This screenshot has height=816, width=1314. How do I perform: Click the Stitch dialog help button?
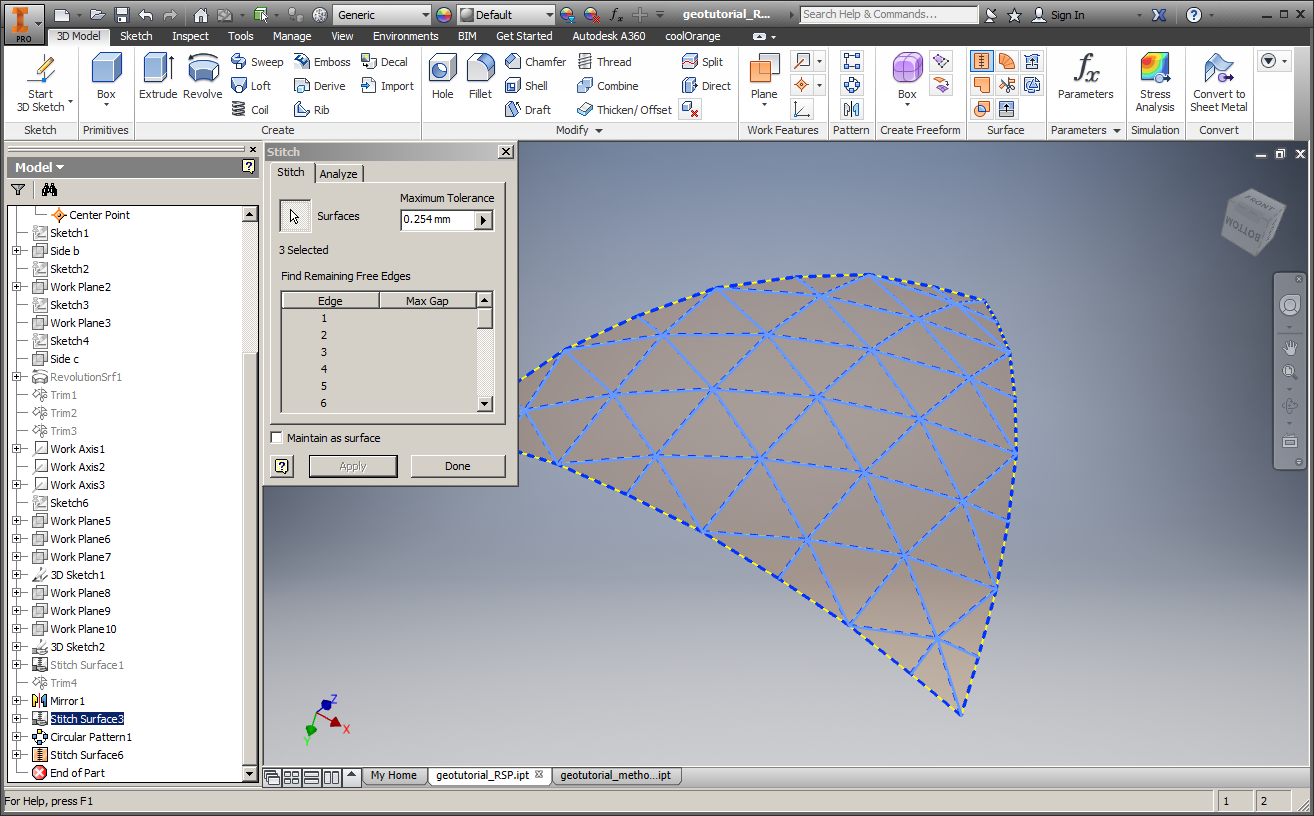[282, 466]
